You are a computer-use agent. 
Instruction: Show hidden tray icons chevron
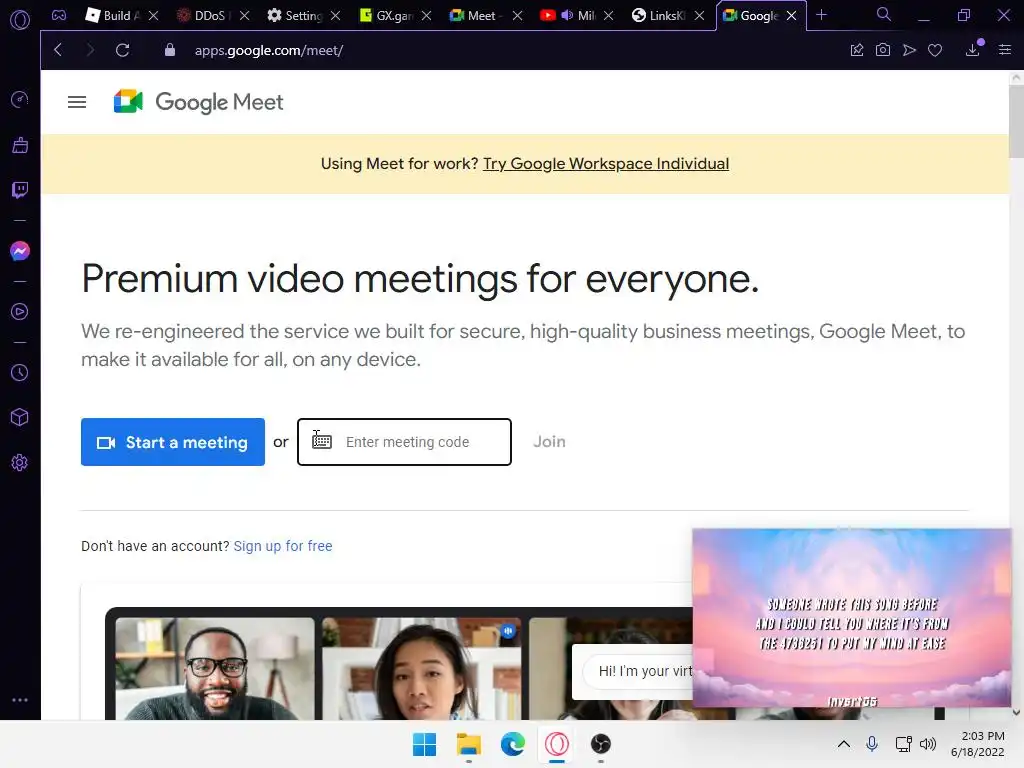844,744
